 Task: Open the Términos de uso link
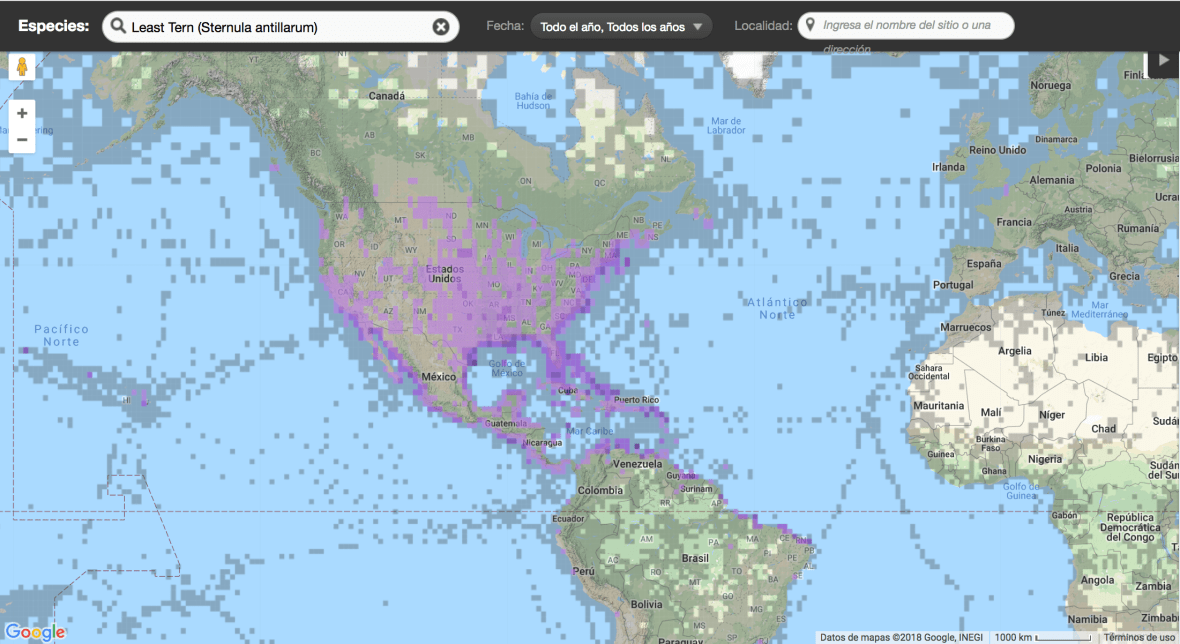pos(1139,637)
